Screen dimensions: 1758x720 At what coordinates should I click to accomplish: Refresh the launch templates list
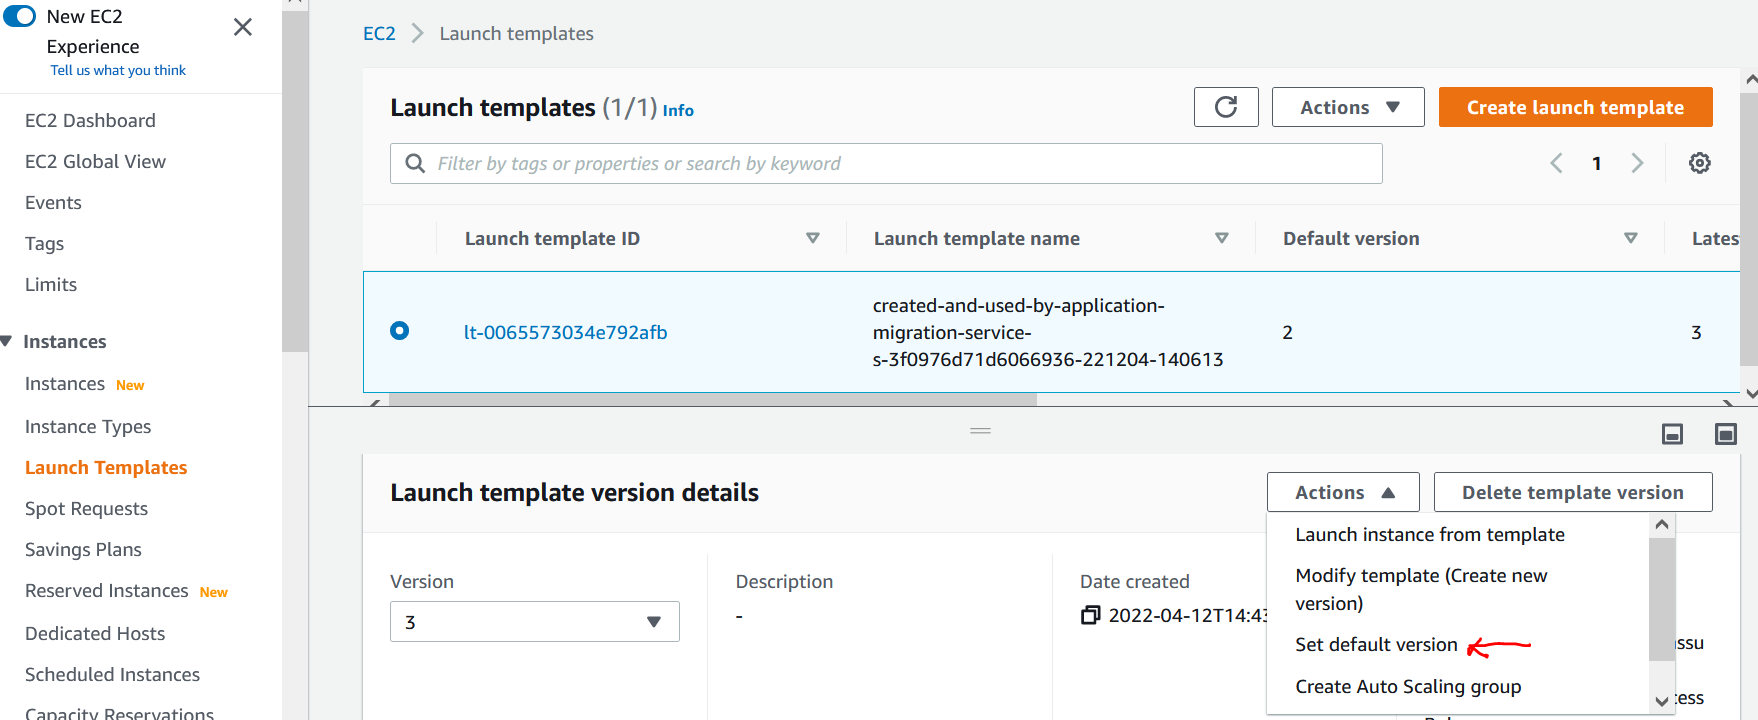[x=1226, y=107]
